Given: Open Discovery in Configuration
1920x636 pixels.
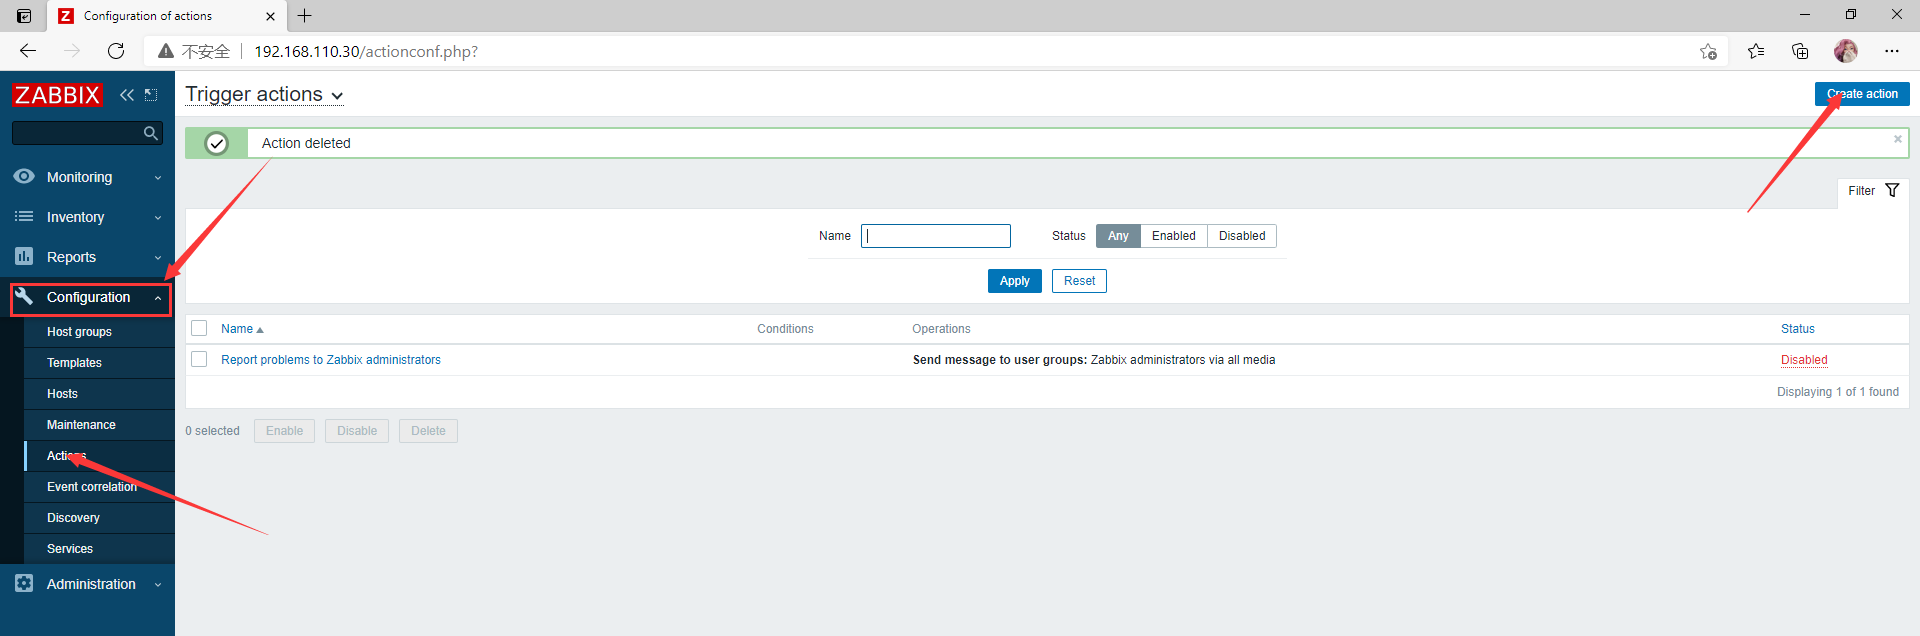Looking at the screenshot, I should click(73, 518).
